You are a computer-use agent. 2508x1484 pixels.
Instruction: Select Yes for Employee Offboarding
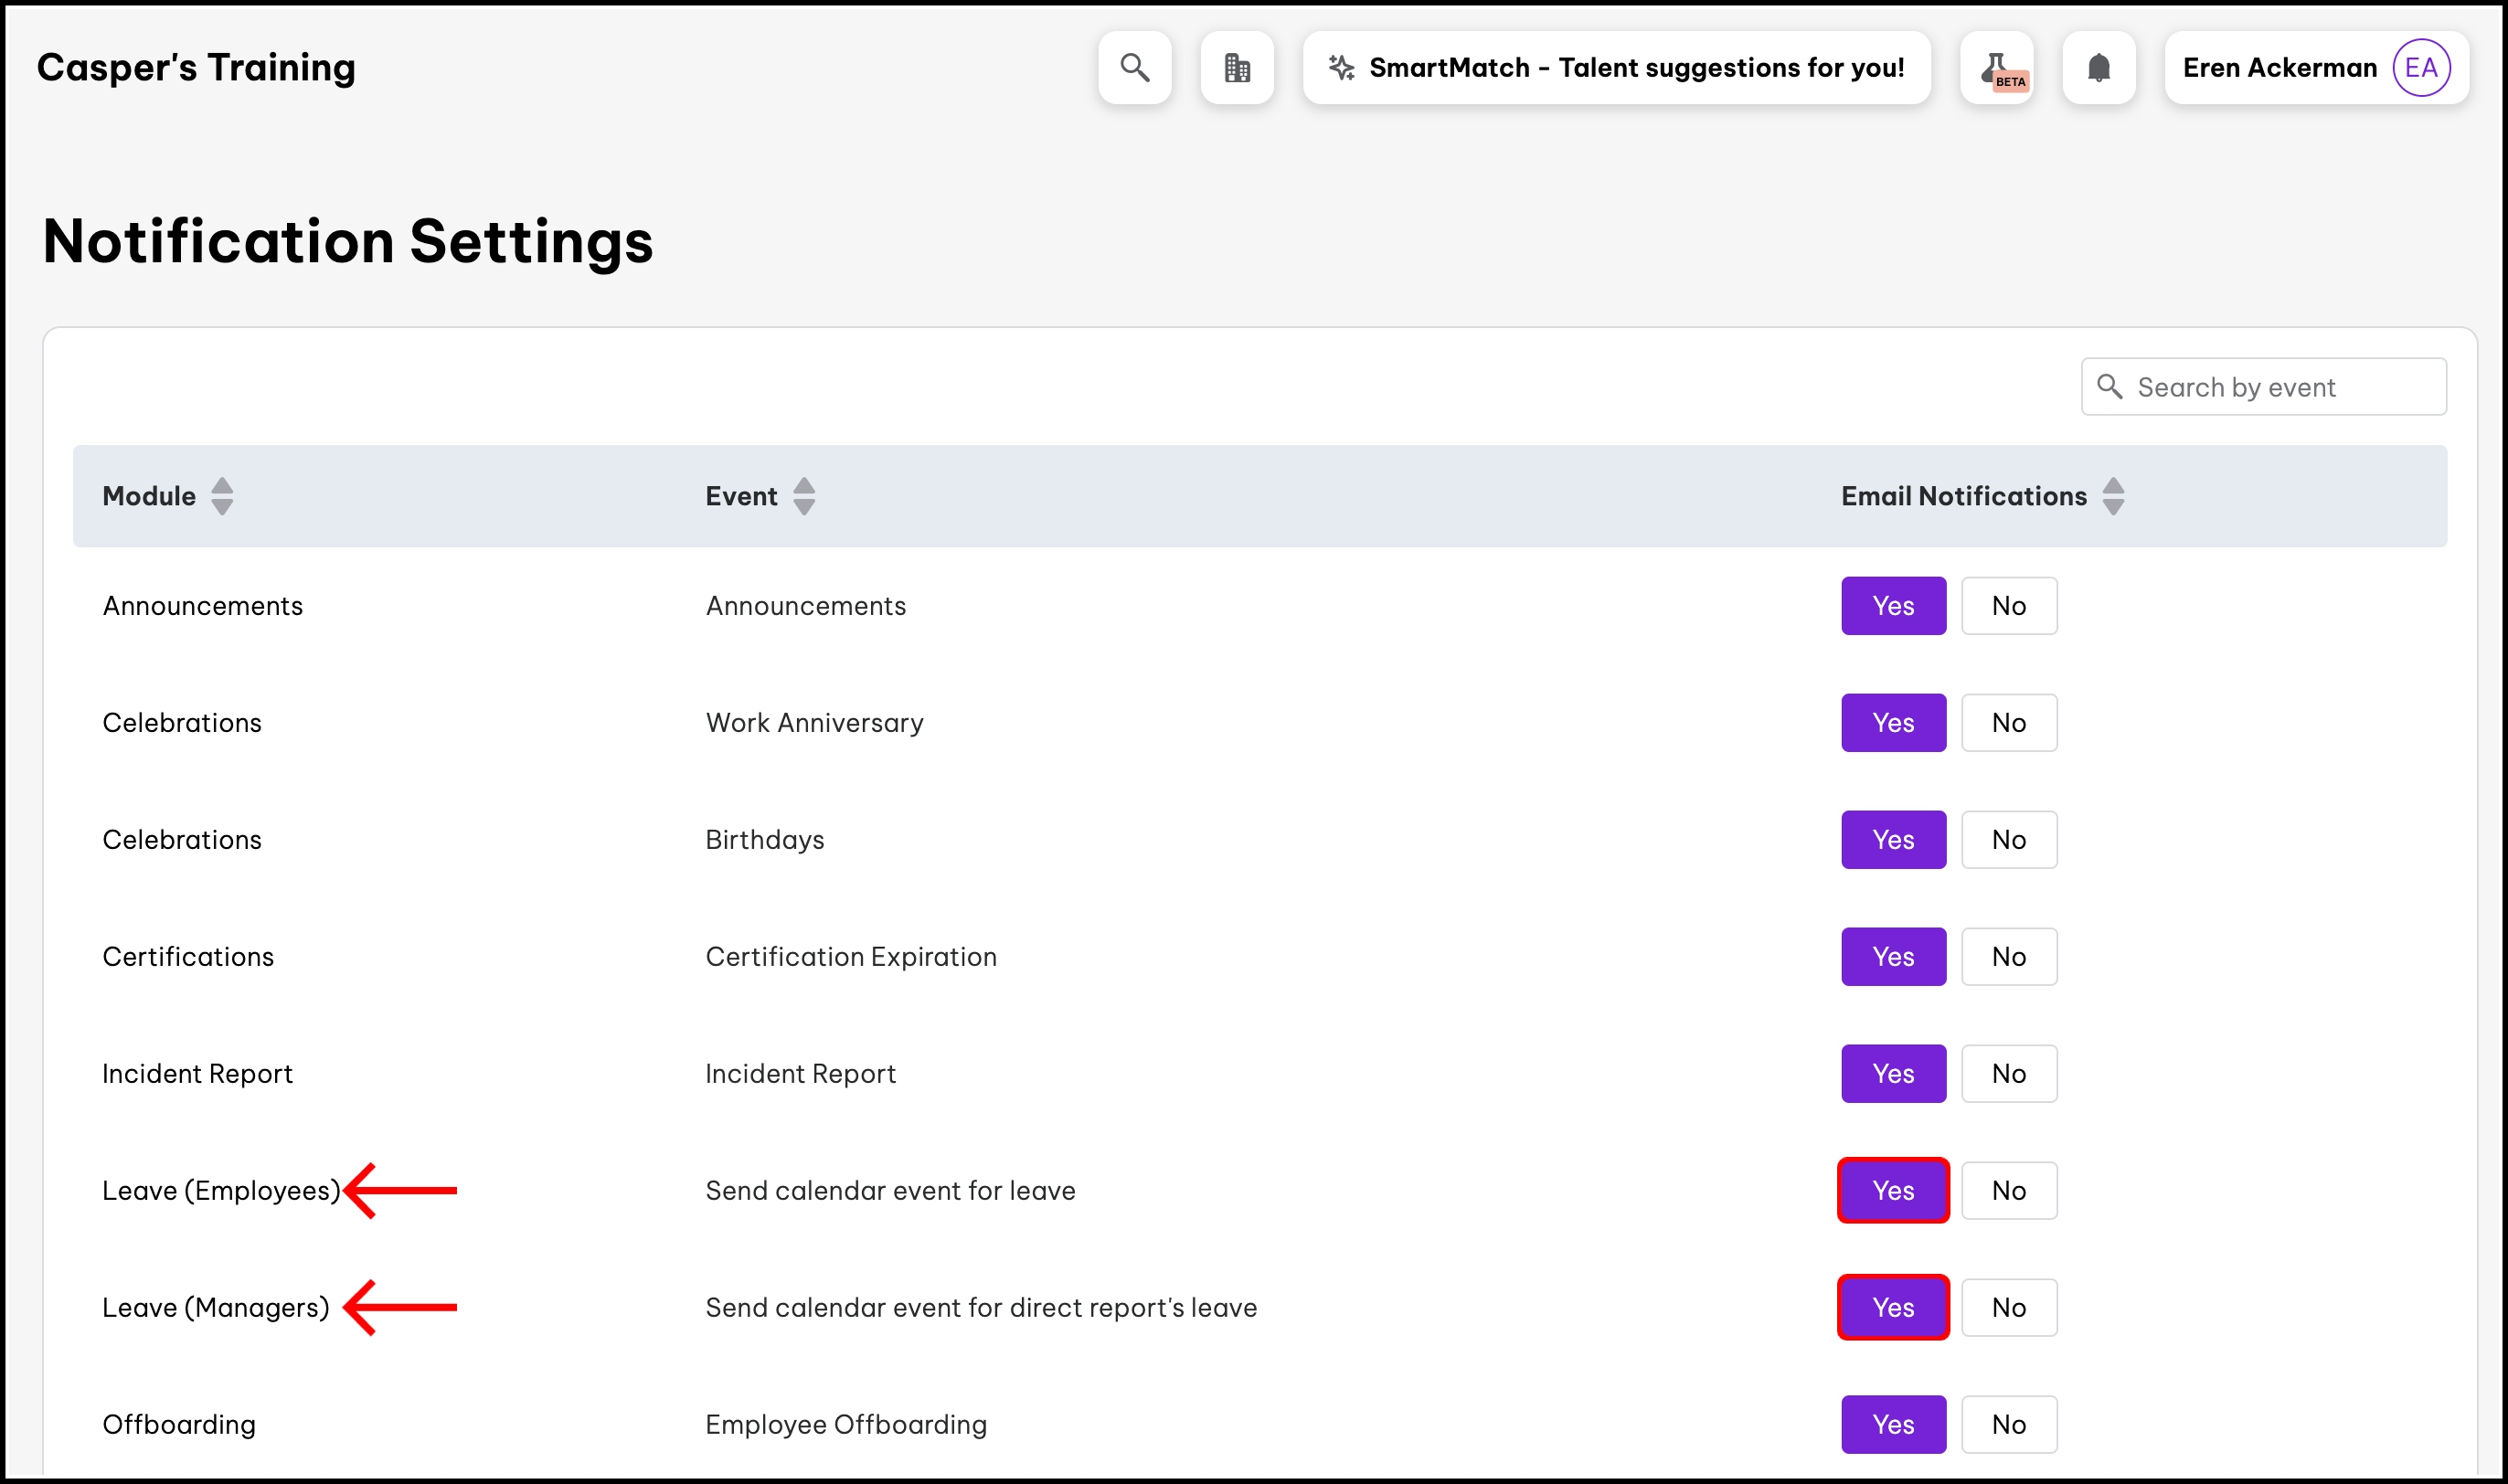(x=1893, y=1424)
